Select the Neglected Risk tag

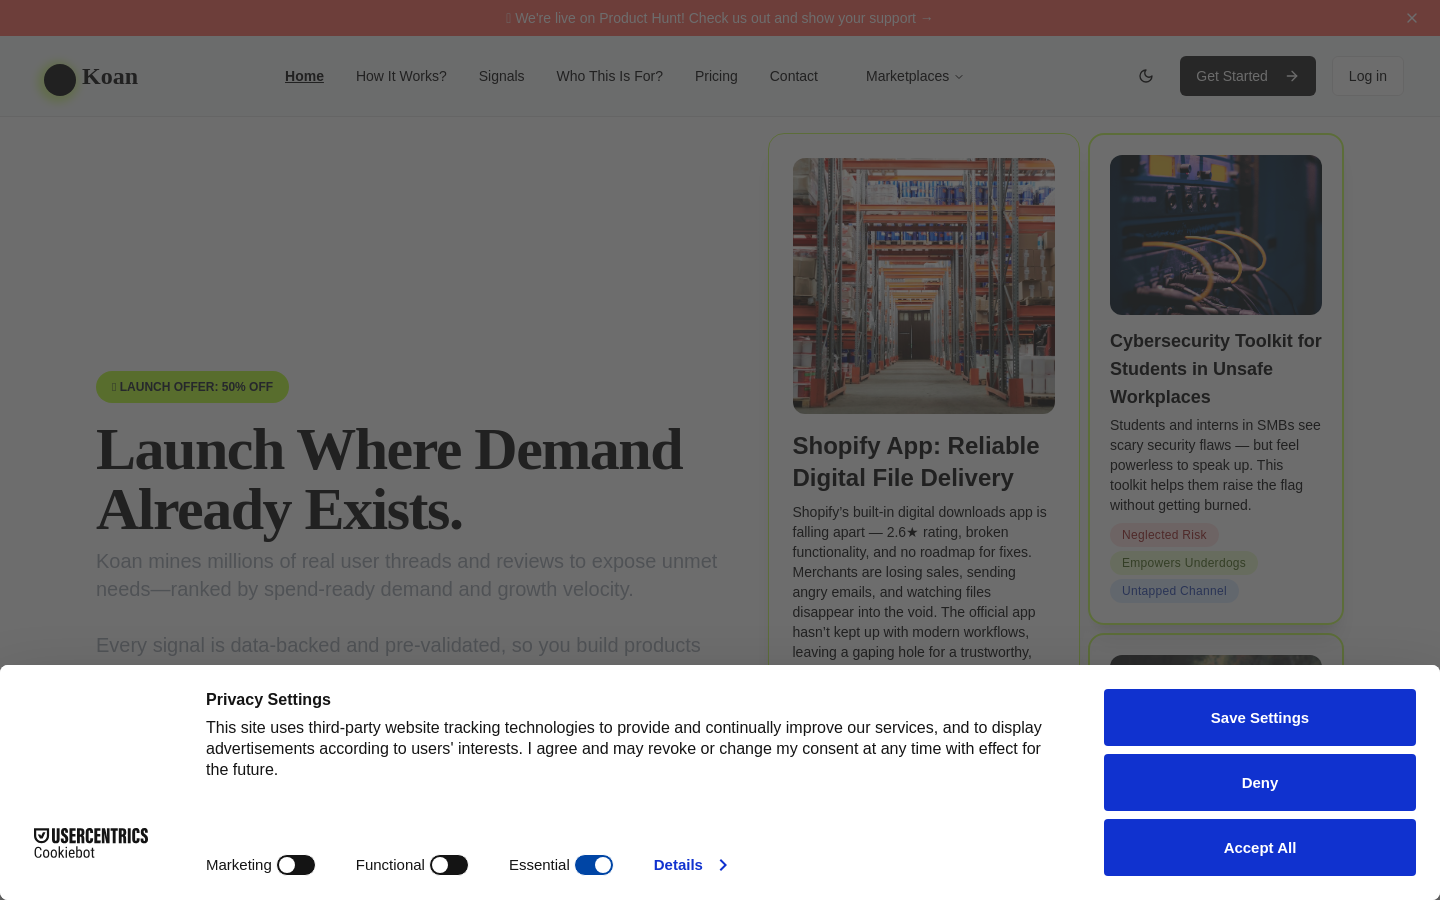(1164, 535)
